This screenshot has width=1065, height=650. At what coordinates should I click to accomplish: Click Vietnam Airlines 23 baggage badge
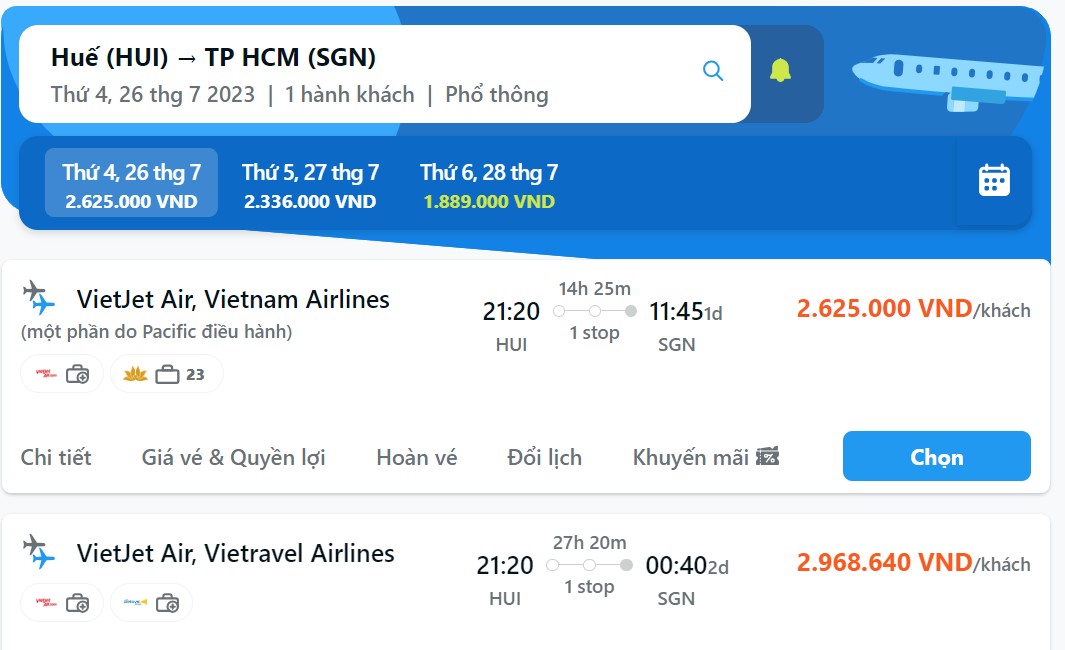pos(166,374)
